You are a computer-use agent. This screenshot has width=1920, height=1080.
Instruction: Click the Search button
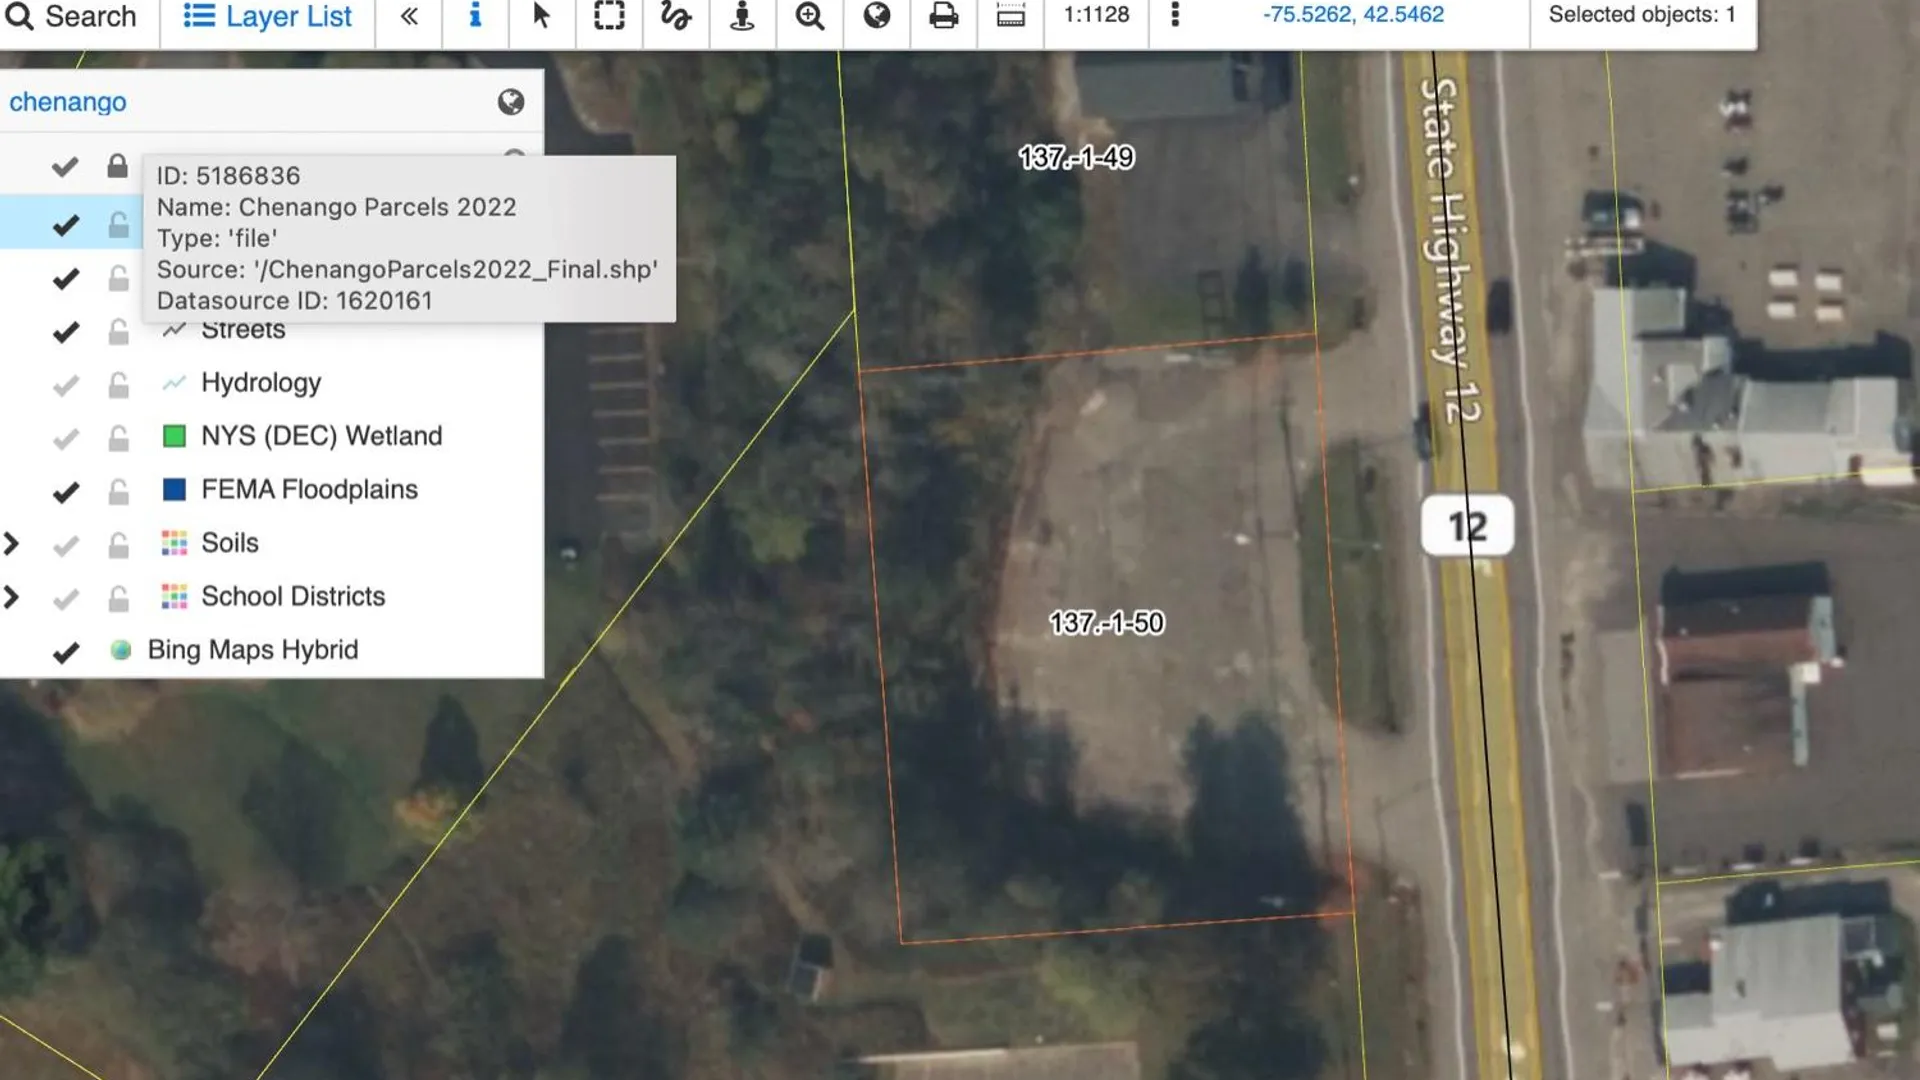pos(72,16)
